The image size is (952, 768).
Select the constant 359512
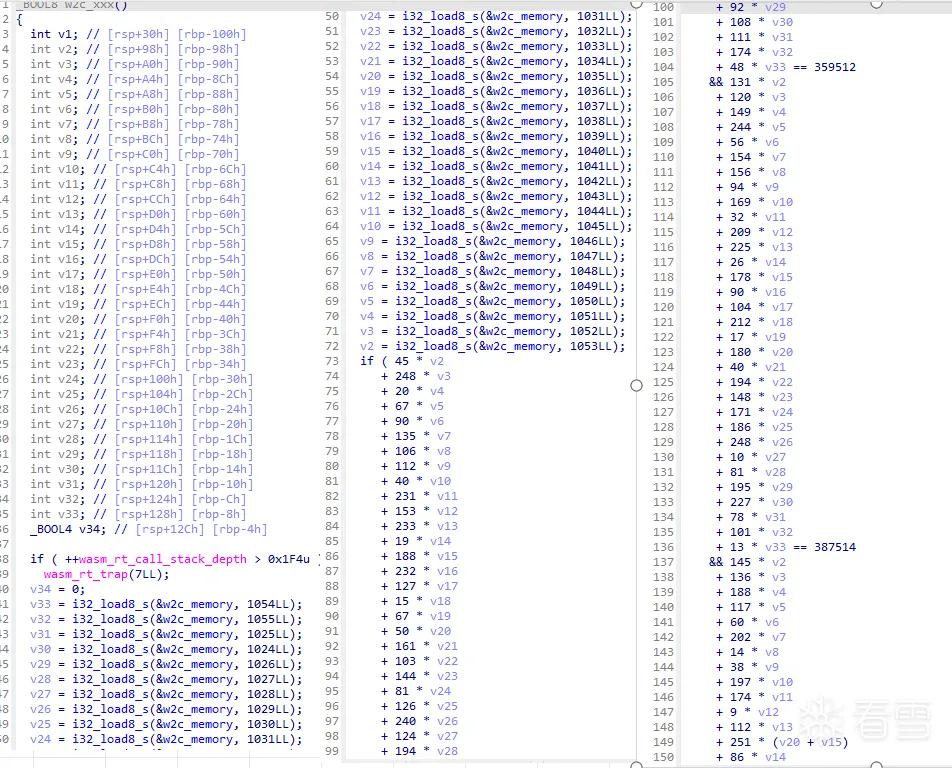coord(835,67)
